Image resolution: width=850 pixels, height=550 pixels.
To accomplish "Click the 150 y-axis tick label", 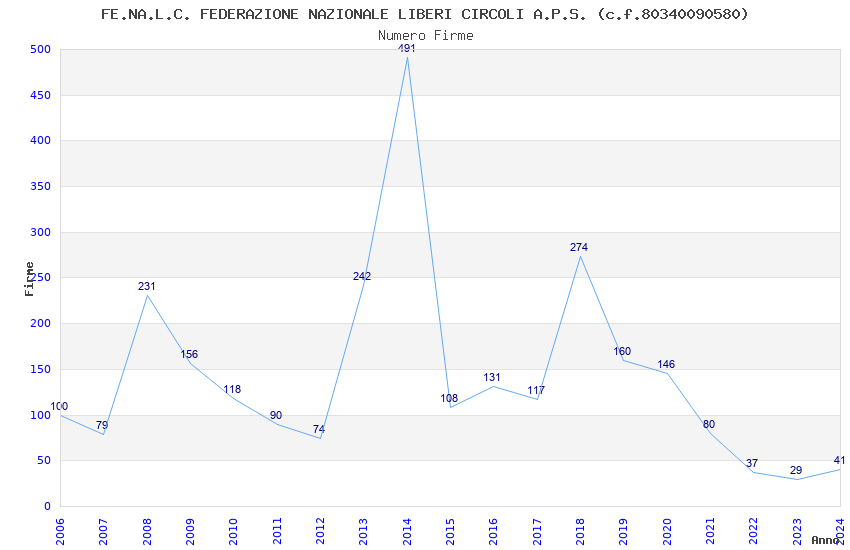I will coord(41,370).
